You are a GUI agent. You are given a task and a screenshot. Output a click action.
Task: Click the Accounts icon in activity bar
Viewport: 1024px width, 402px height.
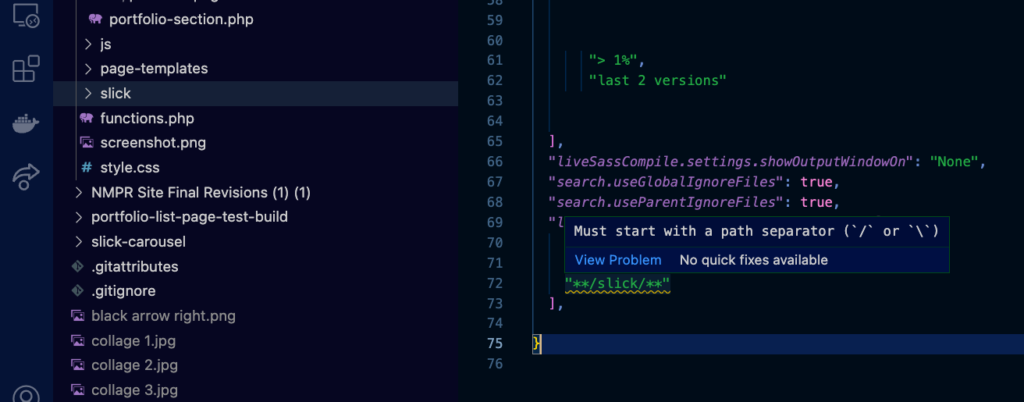pos(26,395)
